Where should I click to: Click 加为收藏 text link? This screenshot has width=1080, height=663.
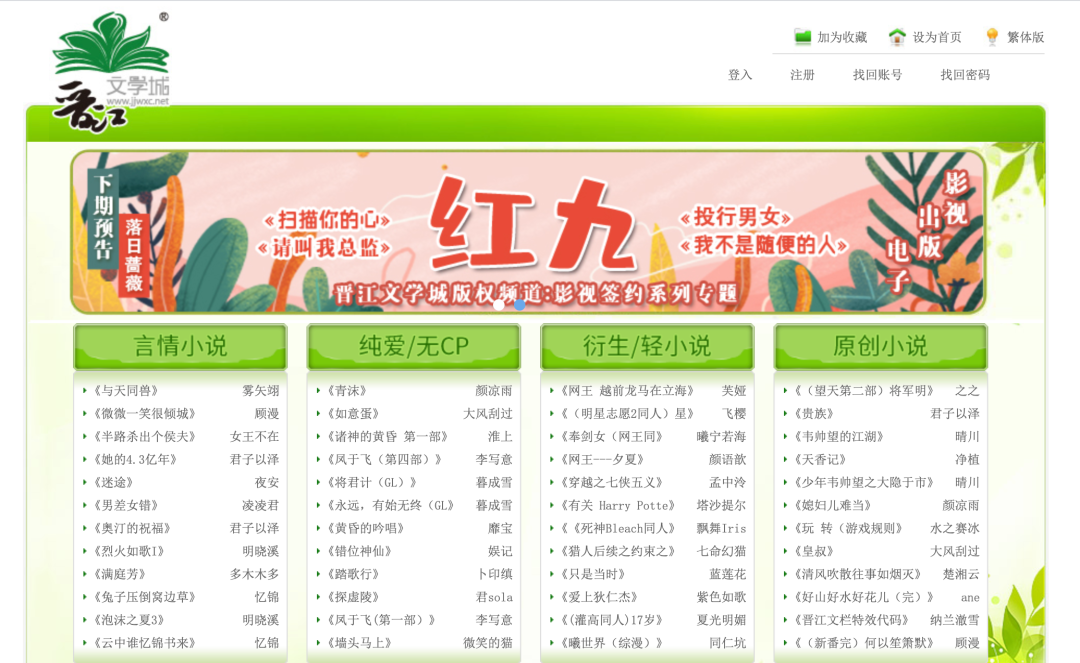click(x=842, y=37)
